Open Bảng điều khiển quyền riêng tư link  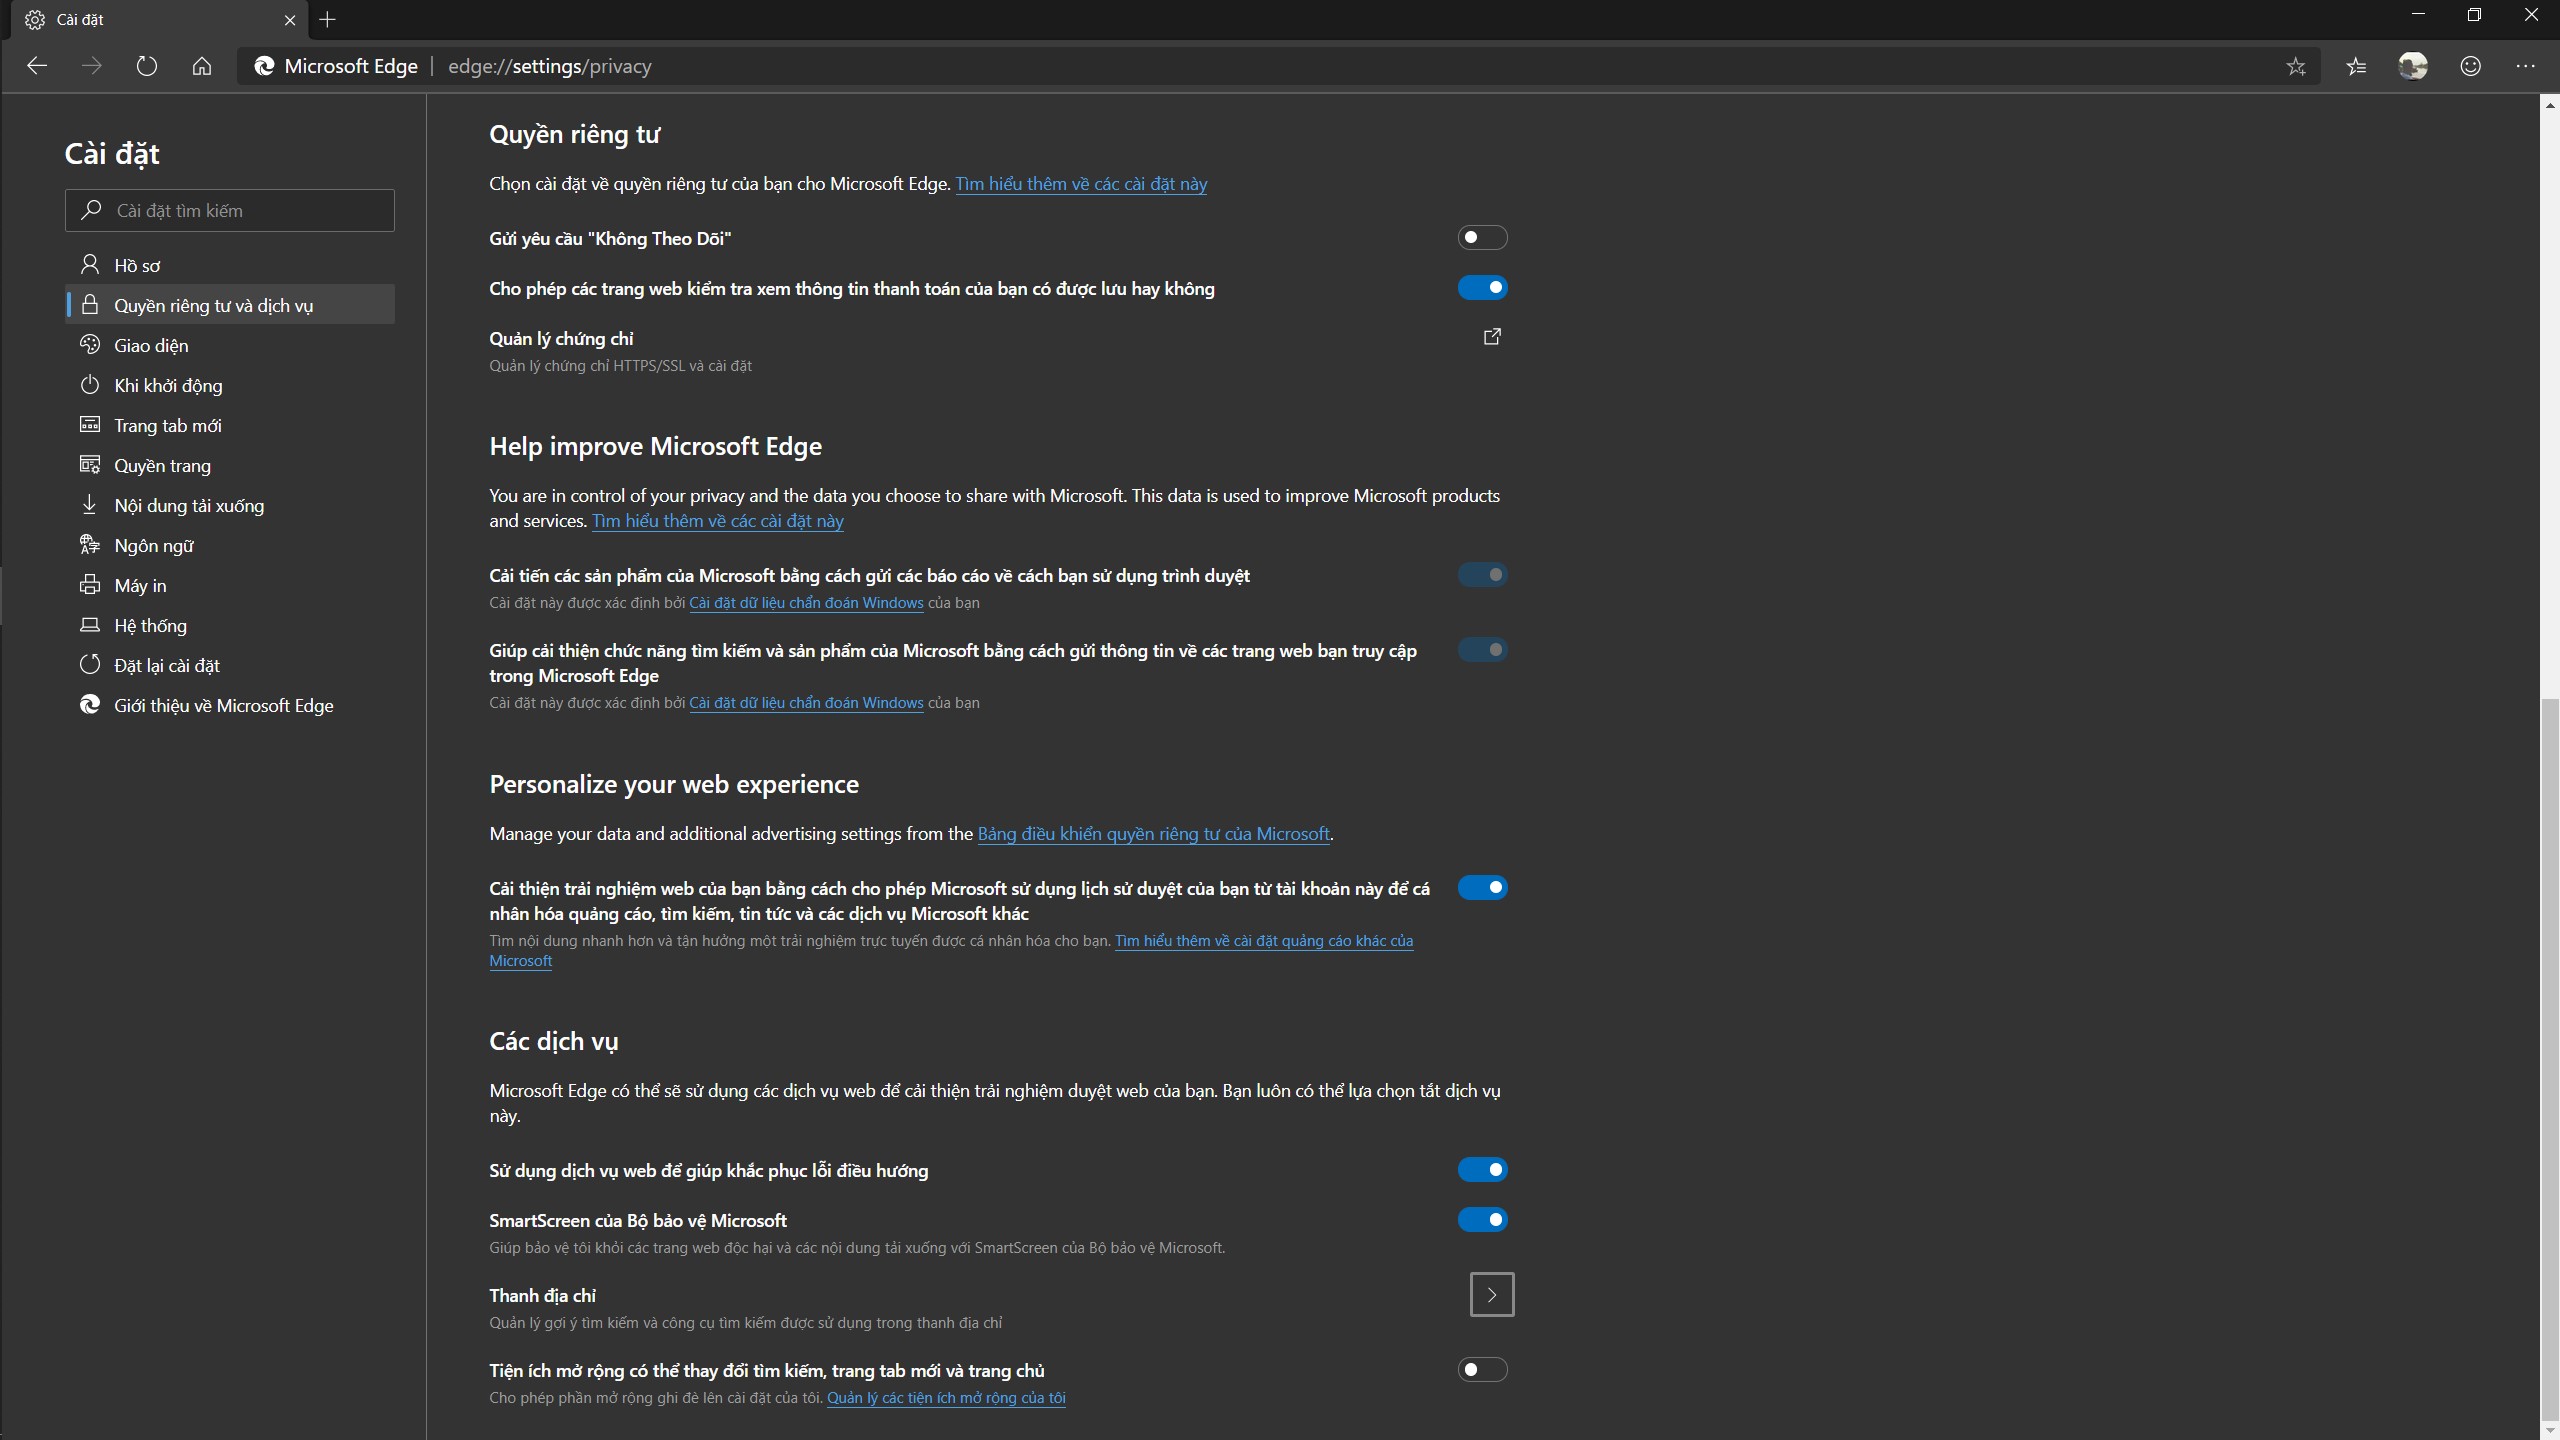pyautogui.click(x=1153, y=834)
